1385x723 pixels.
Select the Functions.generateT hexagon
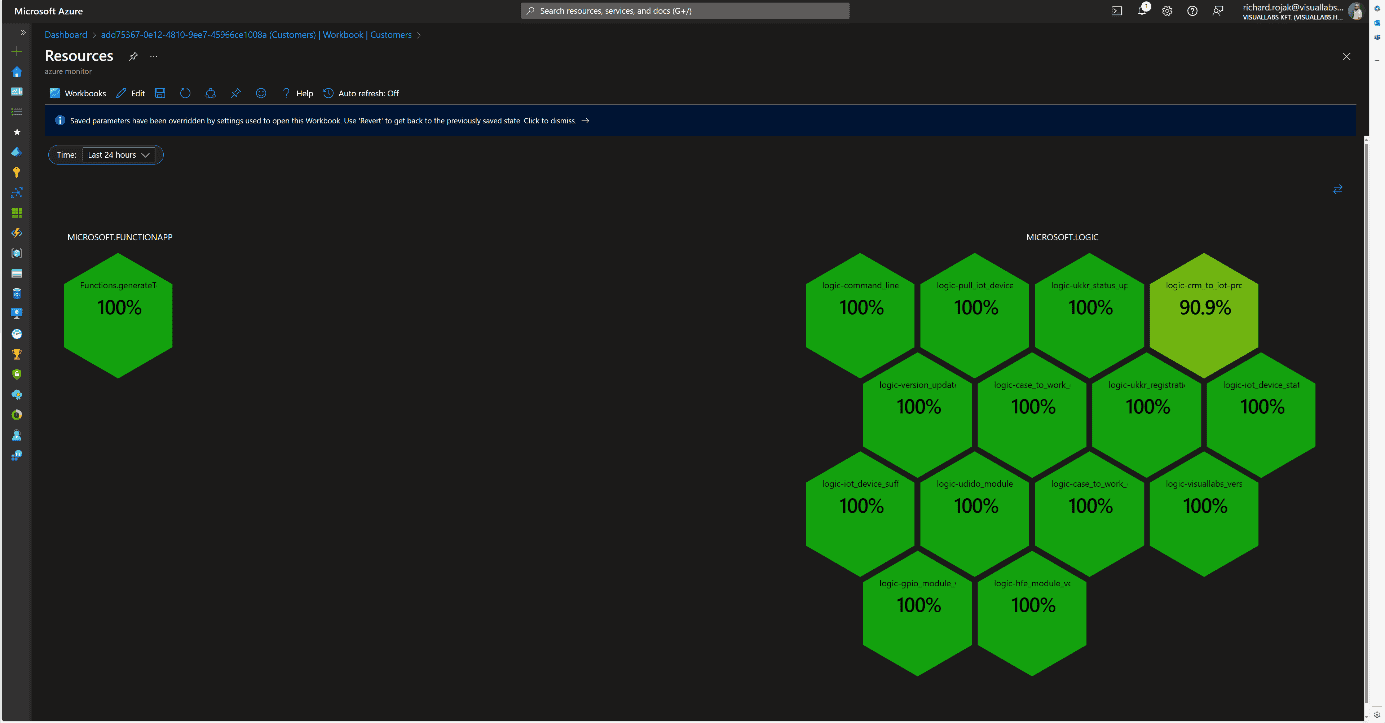tap(118, 315)
